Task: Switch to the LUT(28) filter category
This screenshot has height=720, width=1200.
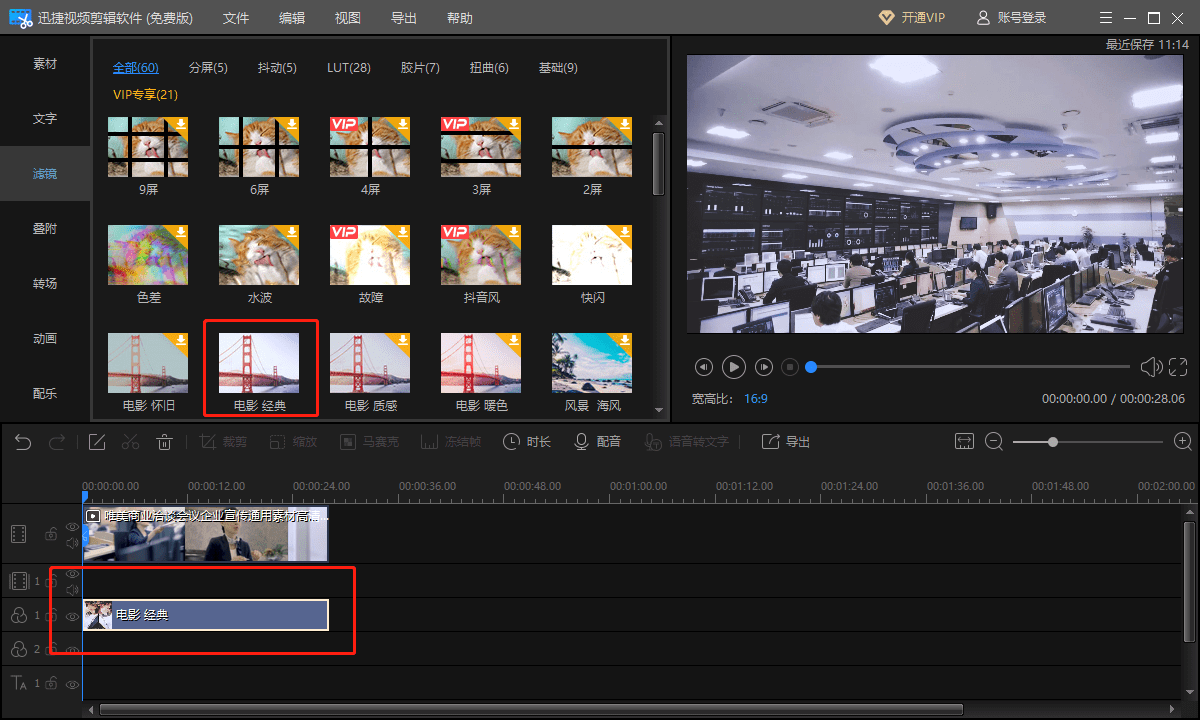Action: click(349, 68)
